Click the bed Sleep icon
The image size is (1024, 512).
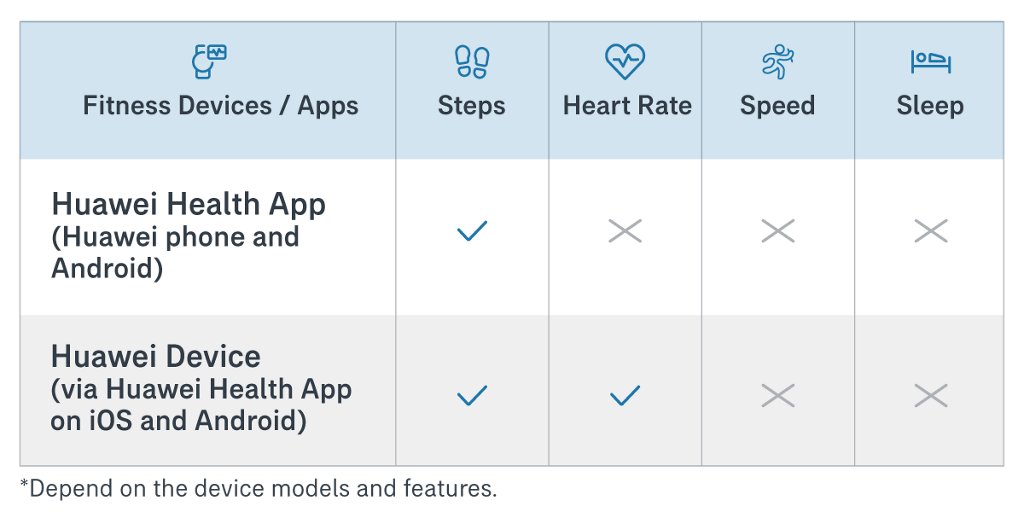click(930, 62)
